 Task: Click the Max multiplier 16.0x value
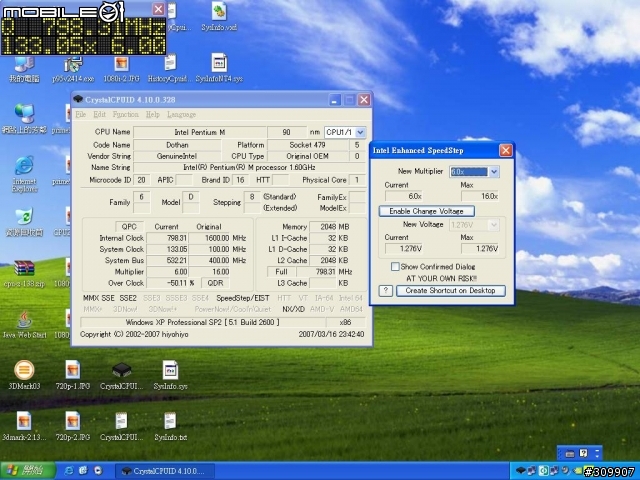click(x=480, y=196)
